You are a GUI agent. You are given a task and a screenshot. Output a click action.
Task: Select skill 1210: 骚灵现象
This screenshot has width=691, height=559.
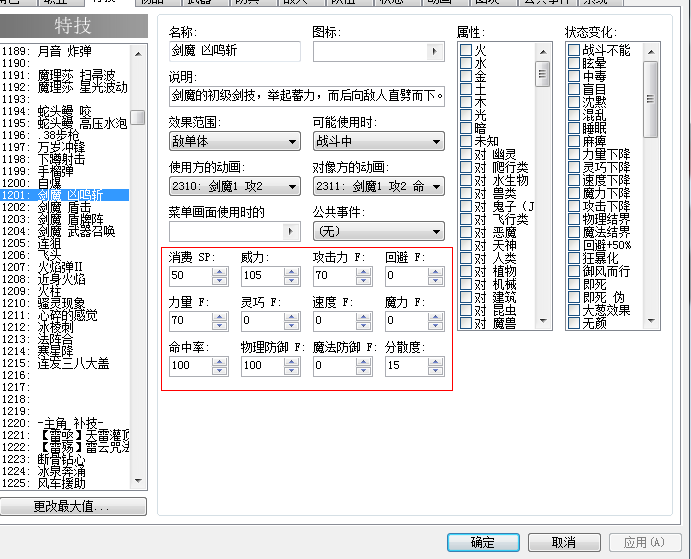64,303
